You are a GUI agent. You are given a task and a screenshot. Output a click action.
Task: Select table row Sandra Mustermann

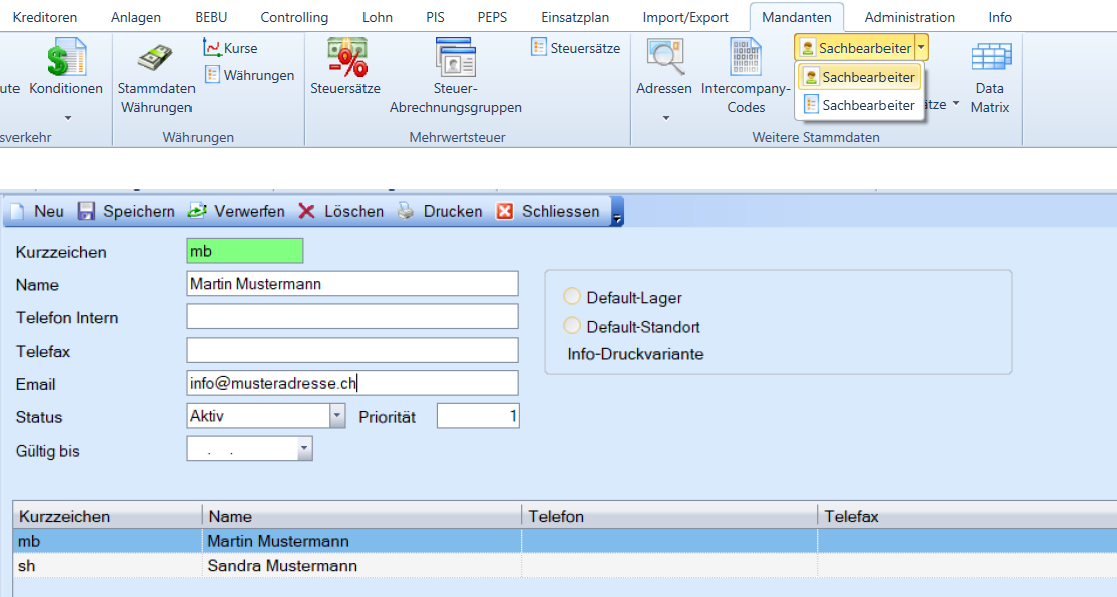[x=565, y=566]
